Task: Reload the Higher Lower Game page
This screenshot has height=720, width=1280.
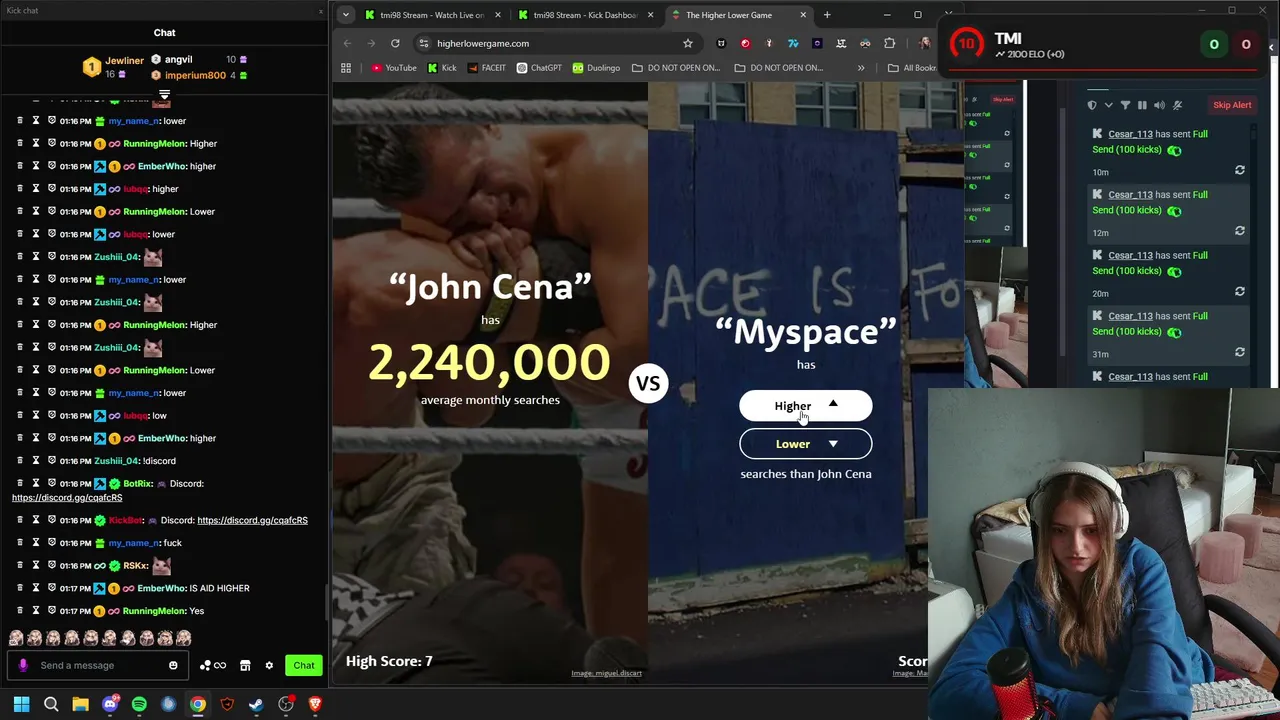Action: [x=395, y=43]
